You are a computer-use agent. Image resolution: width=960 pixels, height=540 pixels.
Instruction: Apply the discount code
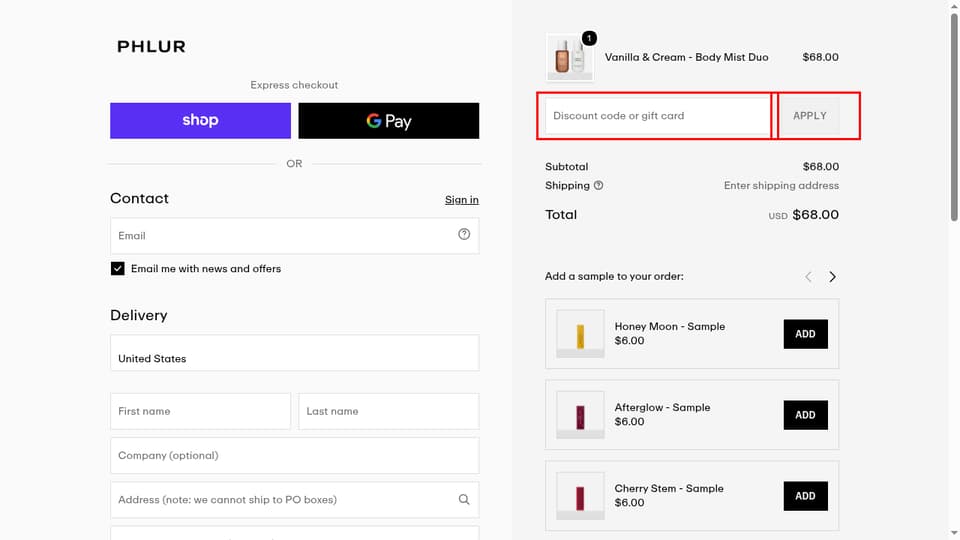pyautogui.click(x=809, y=116)
